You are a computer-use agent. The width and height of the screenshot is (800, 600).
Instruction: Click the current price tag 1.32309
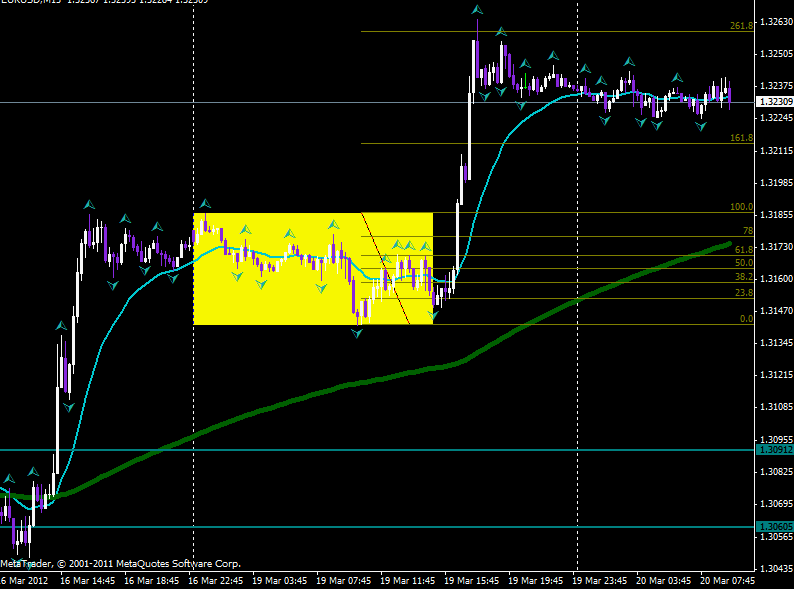point(776,102)
